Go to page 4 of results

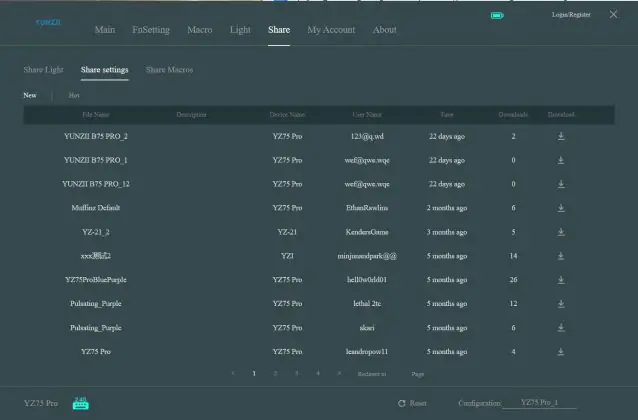[318, 373]
